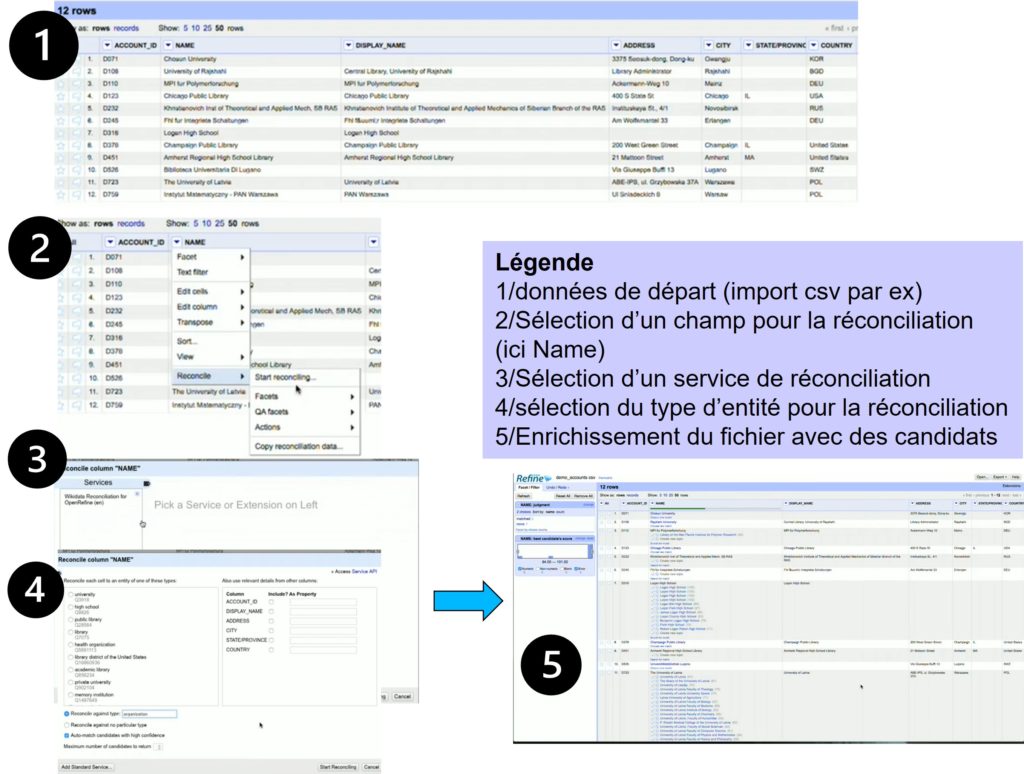The width and height of the screenshot is (1024, 774).
Task: Flag row 12 (D759) in the top table
Action: 74,195
